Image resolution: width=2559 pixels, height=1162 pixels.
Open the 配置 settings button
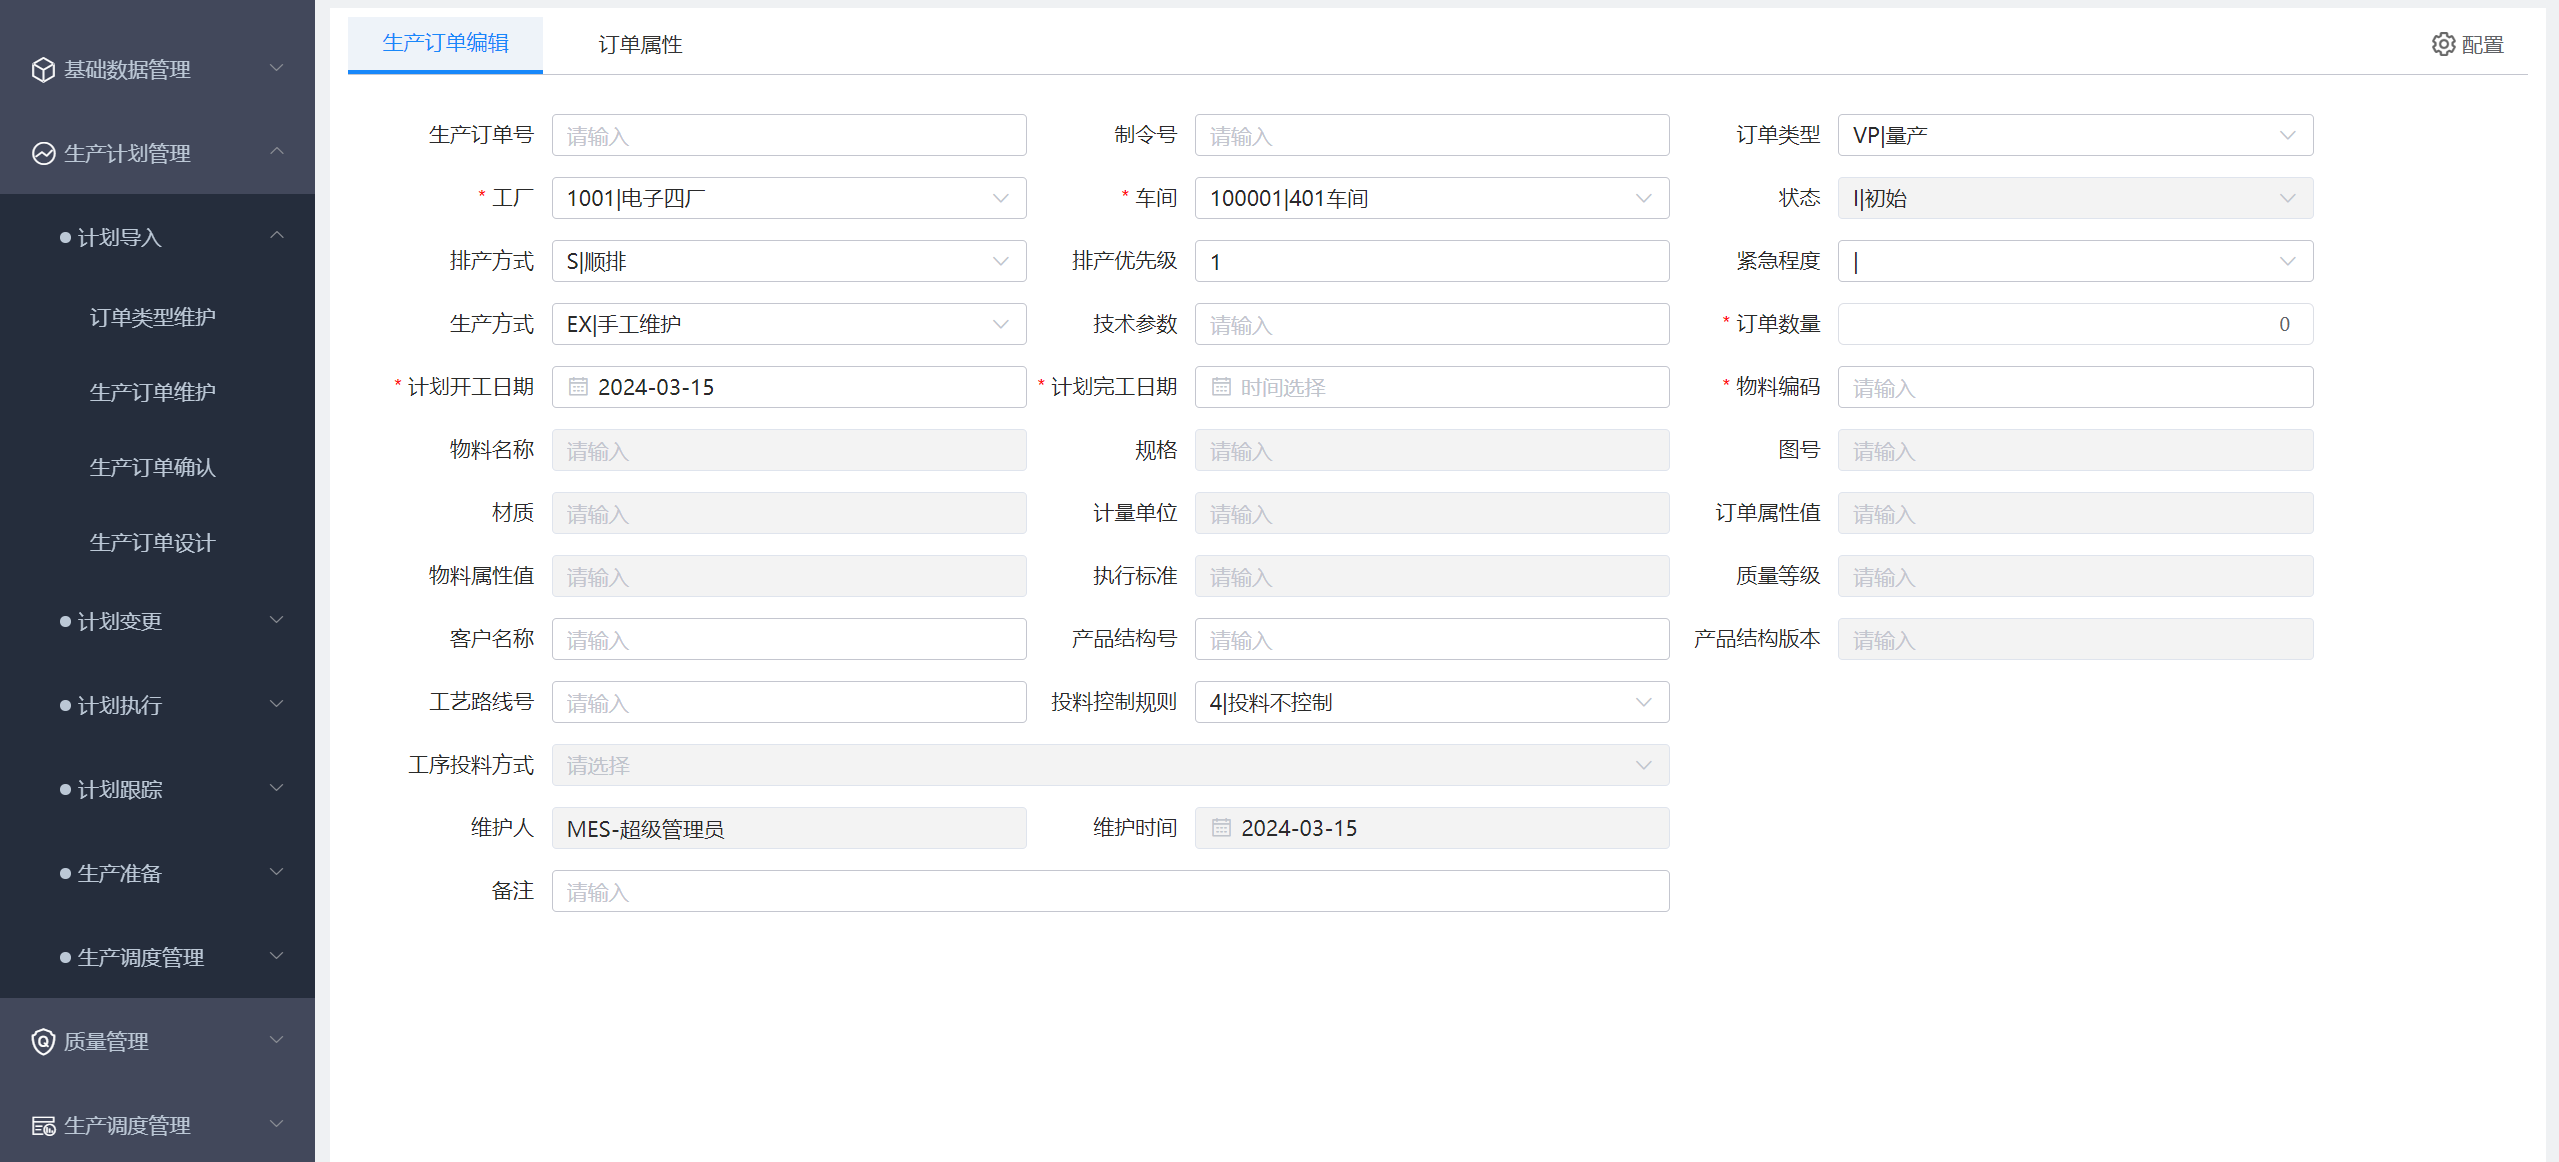pos(2468,44)
